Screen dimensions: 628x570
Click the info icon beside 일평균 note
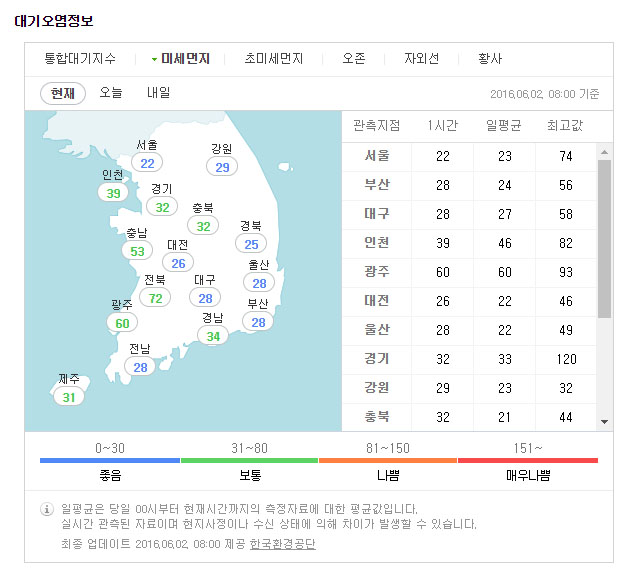click(x=47, y=510)
